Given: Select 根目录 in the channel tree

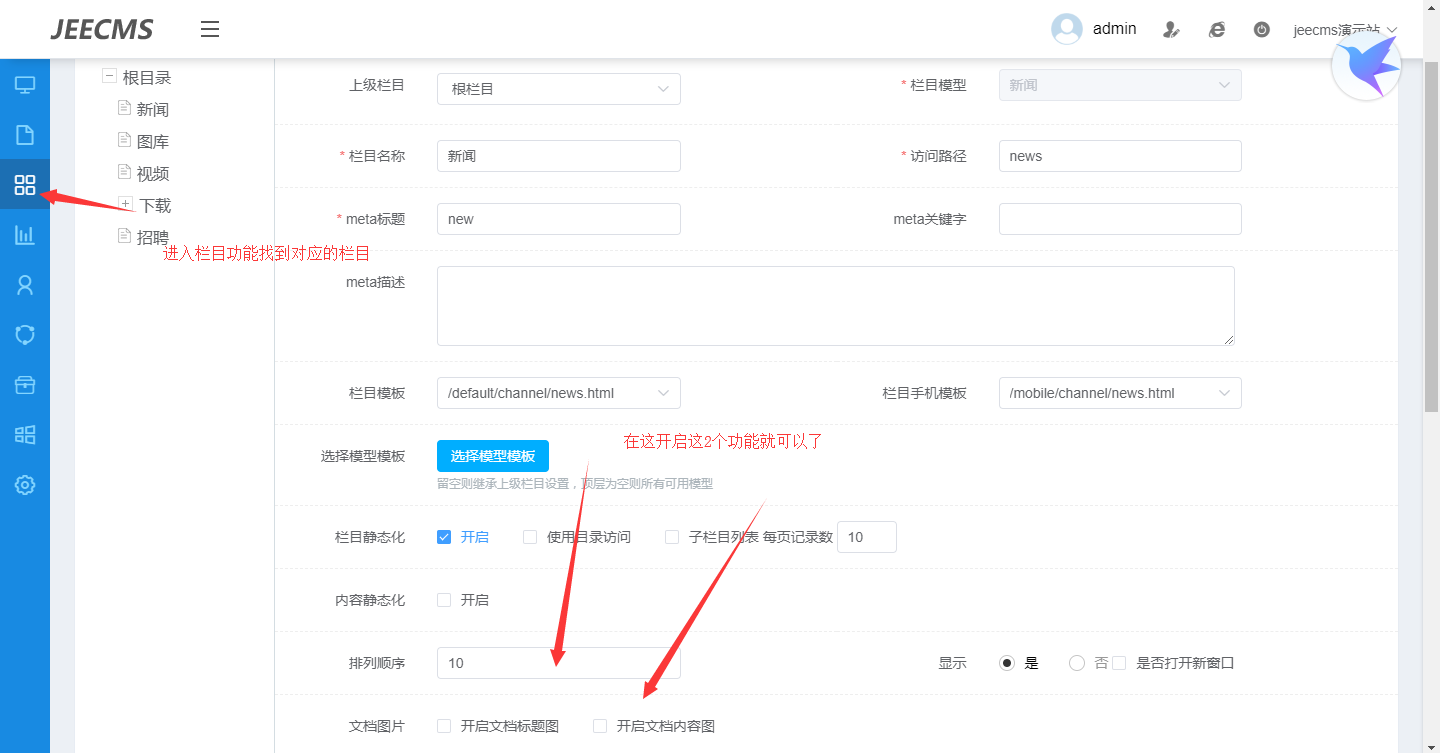Looking at the screenshot, I should (147, 78).
